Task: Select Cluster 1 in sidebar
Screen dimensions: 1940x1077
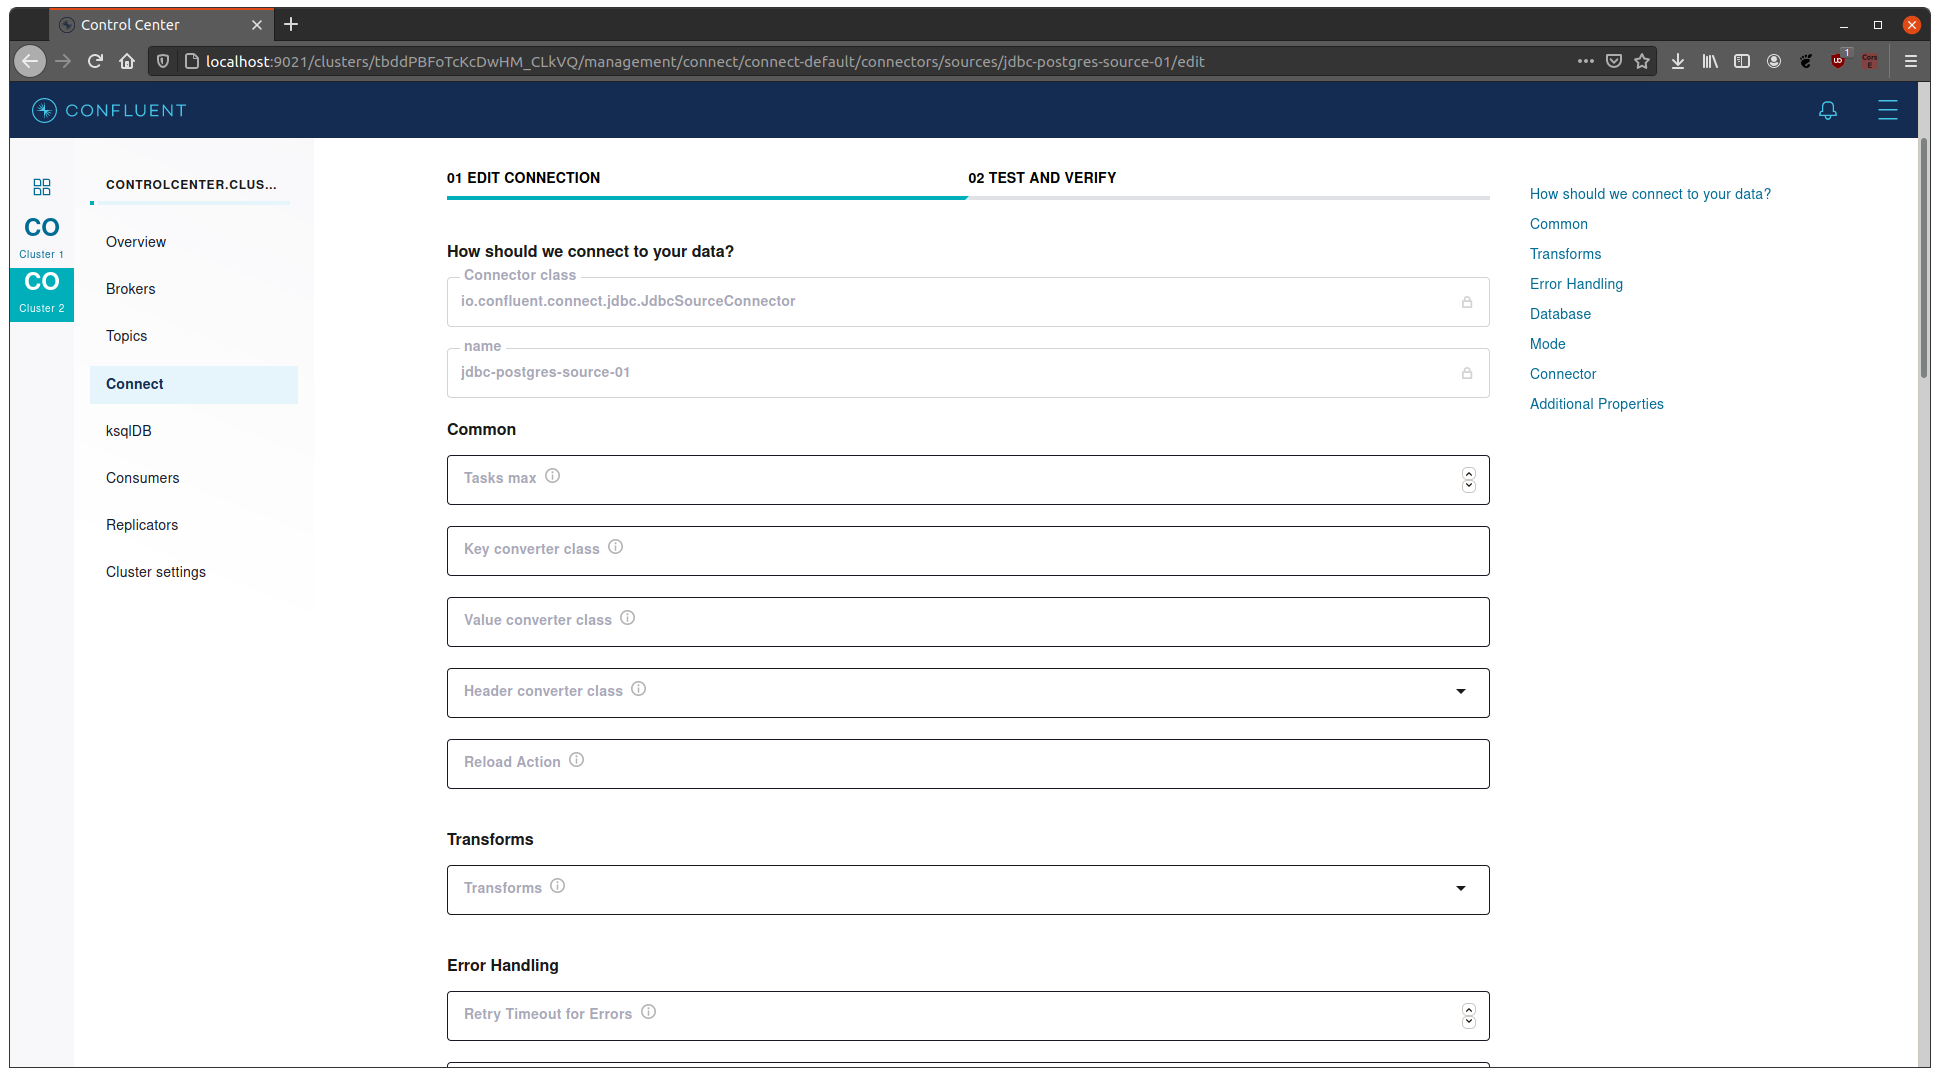Action: tap(42, 236)
